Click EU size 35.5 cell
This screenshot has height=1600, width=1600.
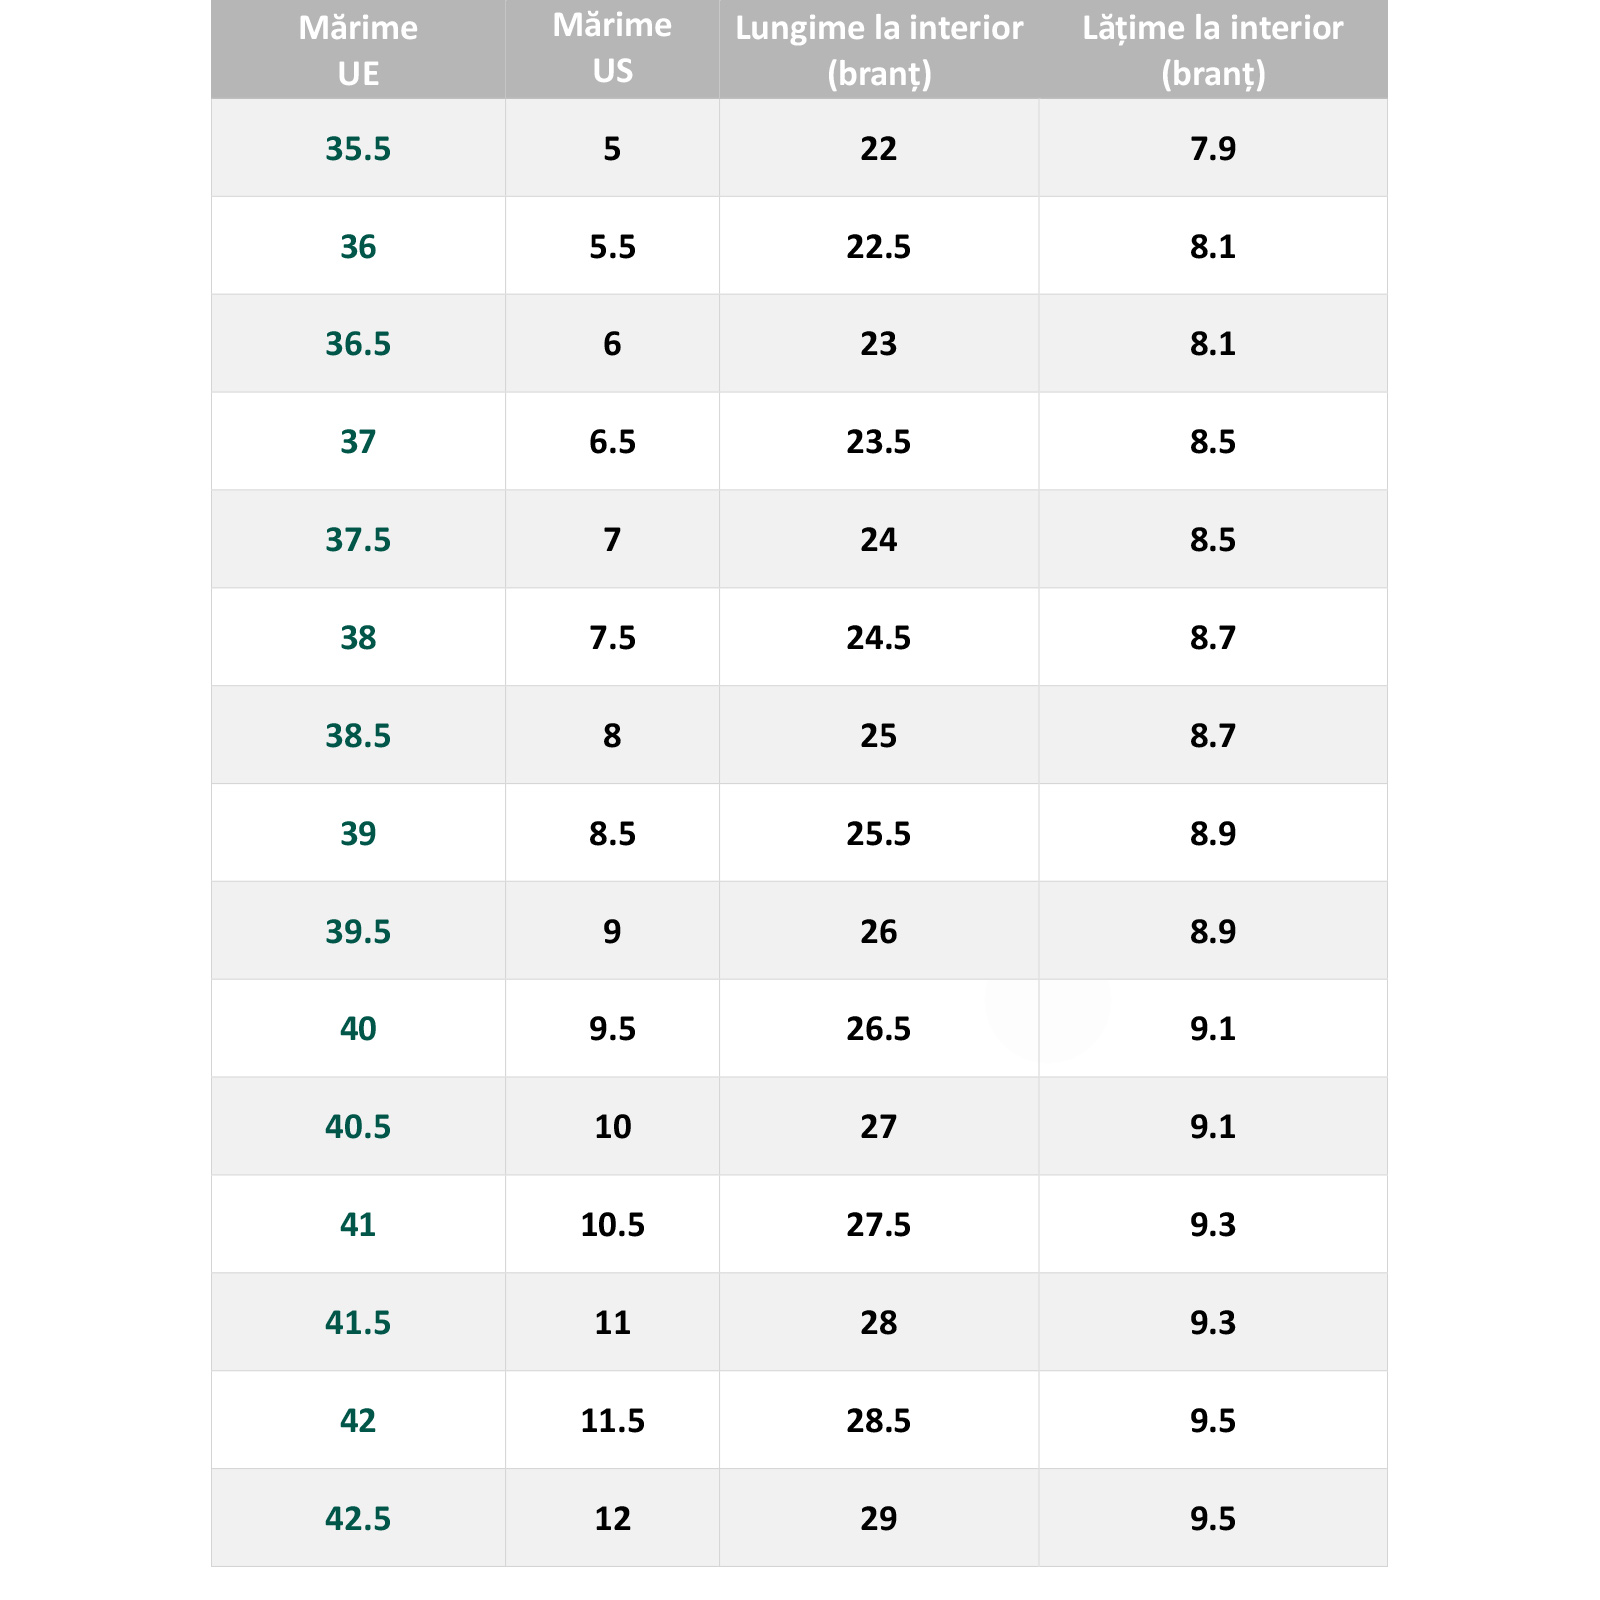point(358,148)
